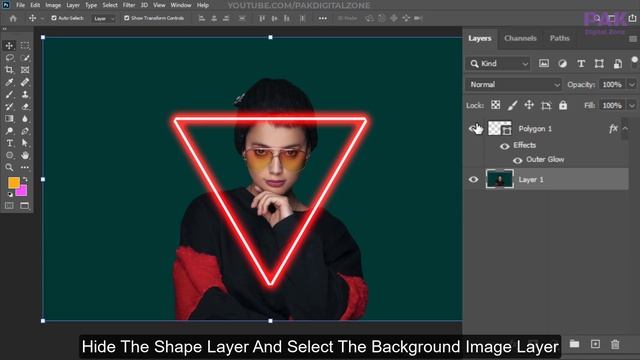Select the Gradient tool

pos(9,119)
